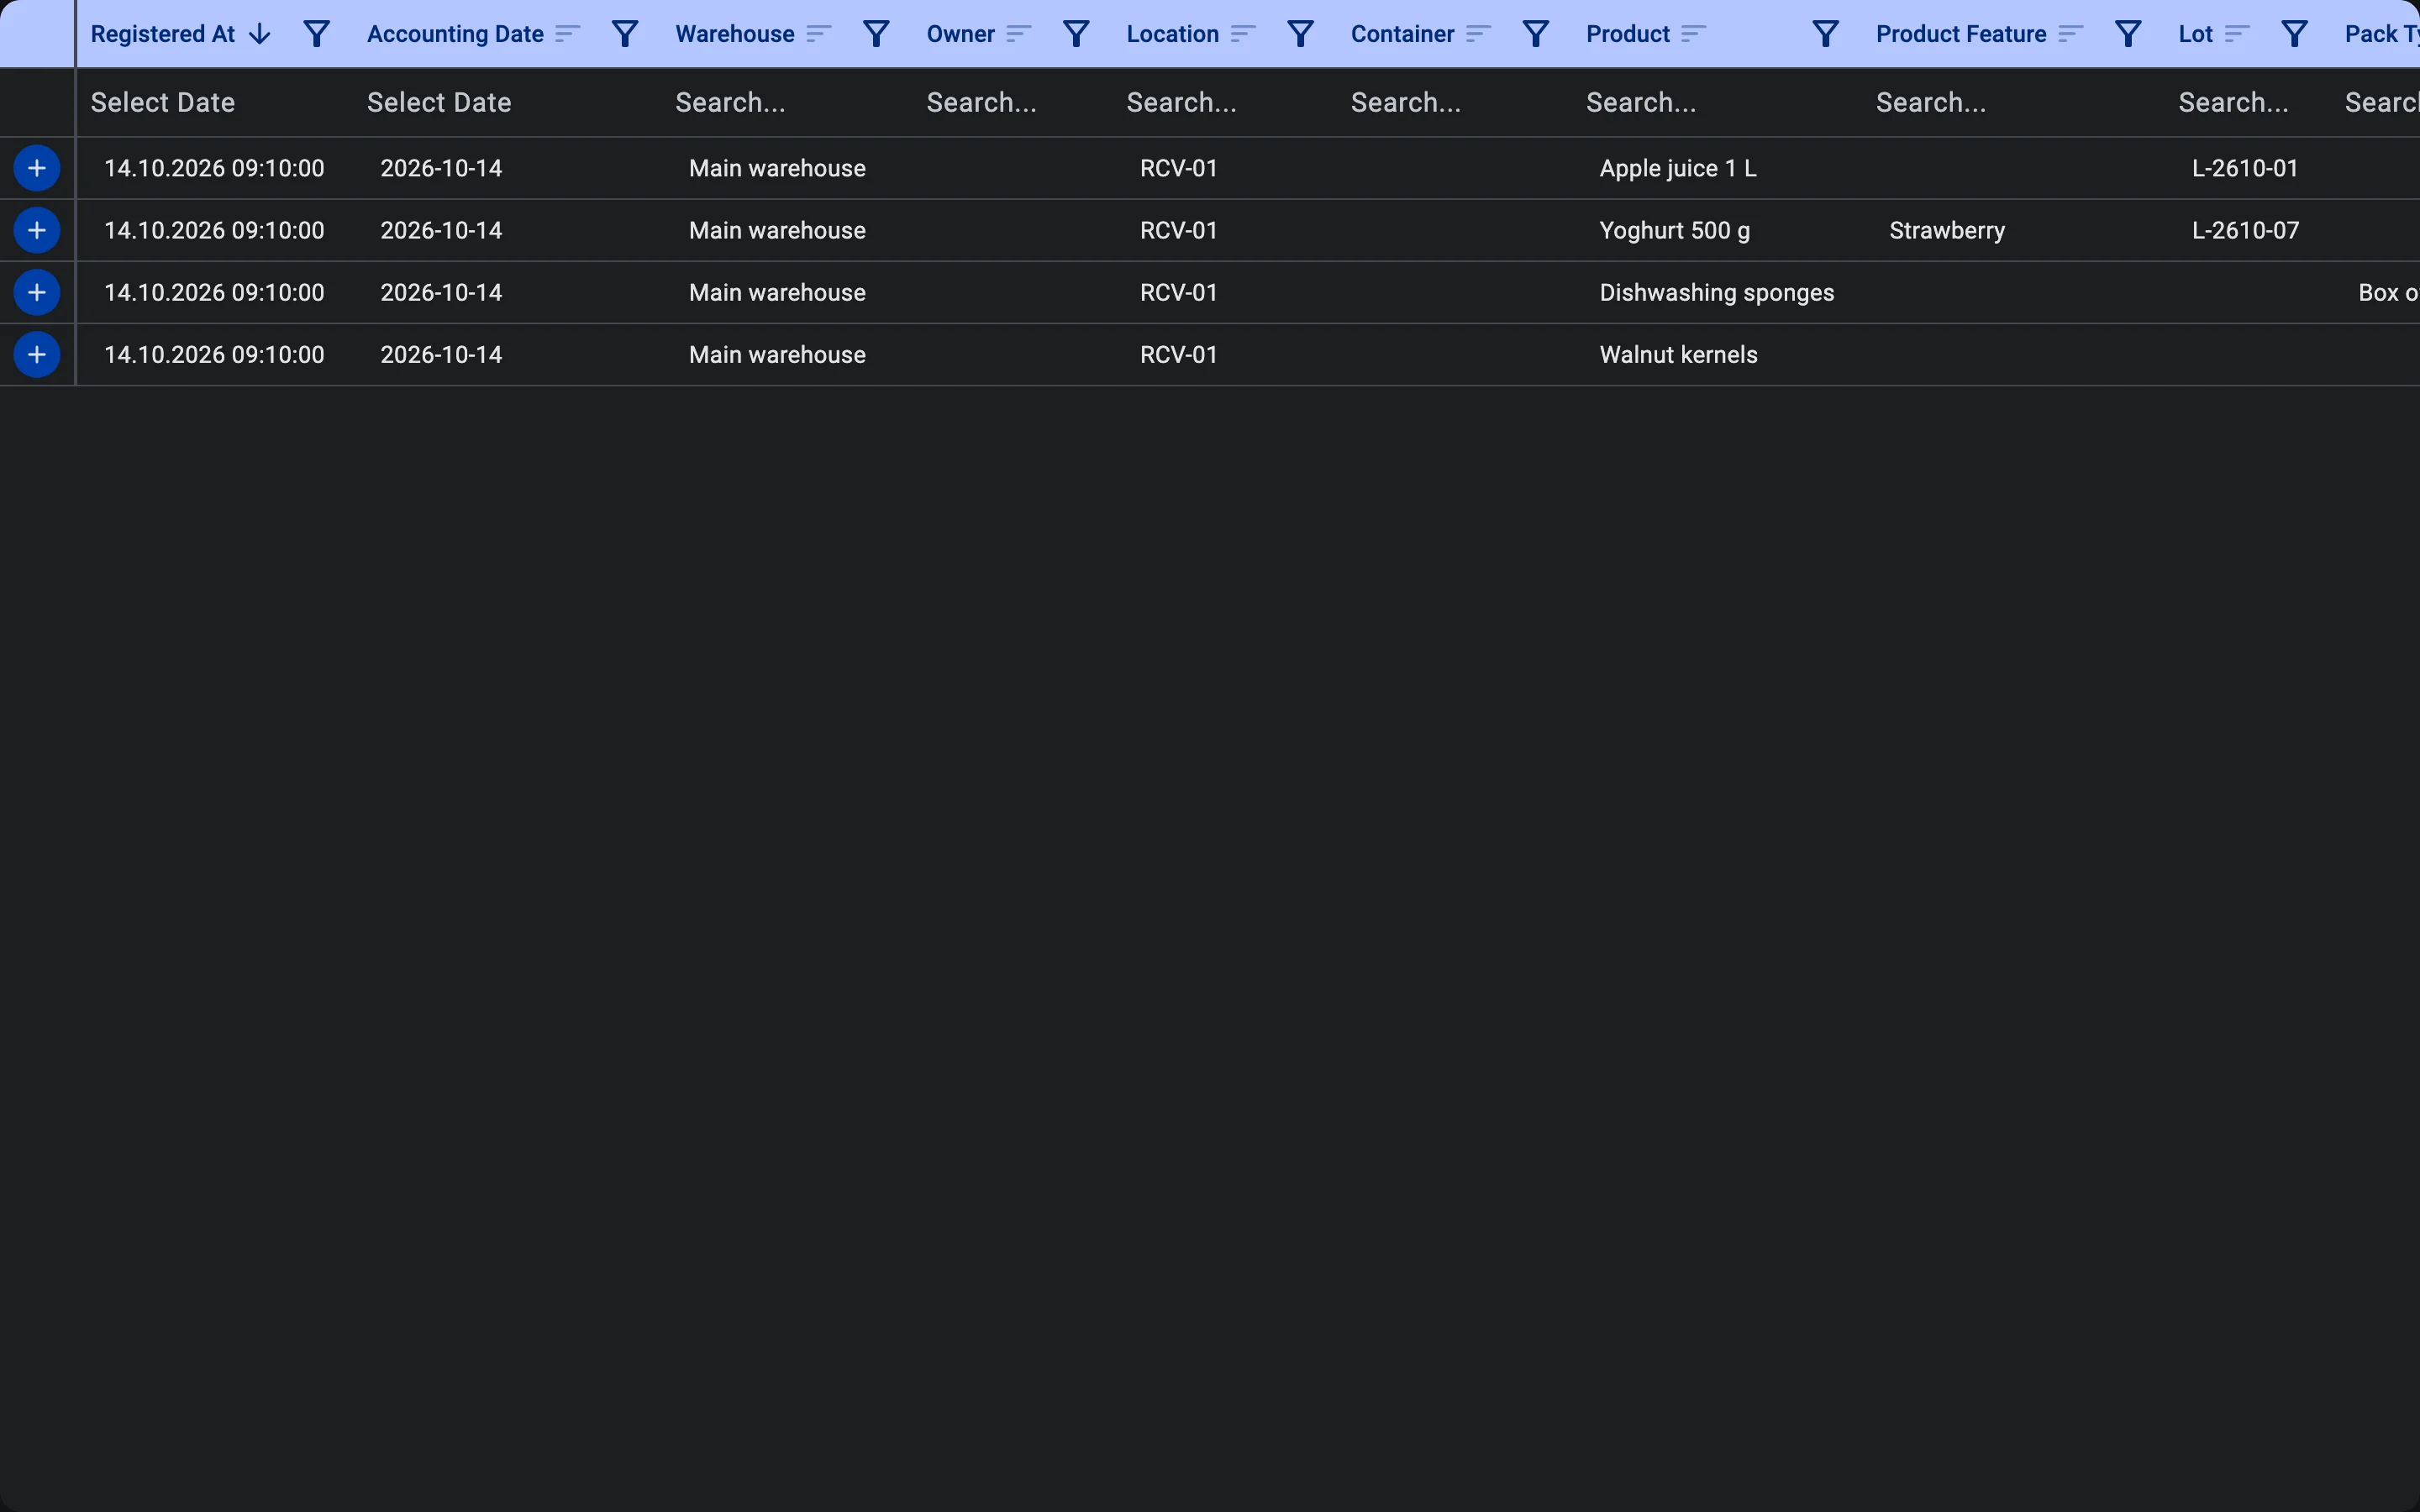Sort by Product using sort icon
The image size is (2420, 1512).
tap(1692, 34)
